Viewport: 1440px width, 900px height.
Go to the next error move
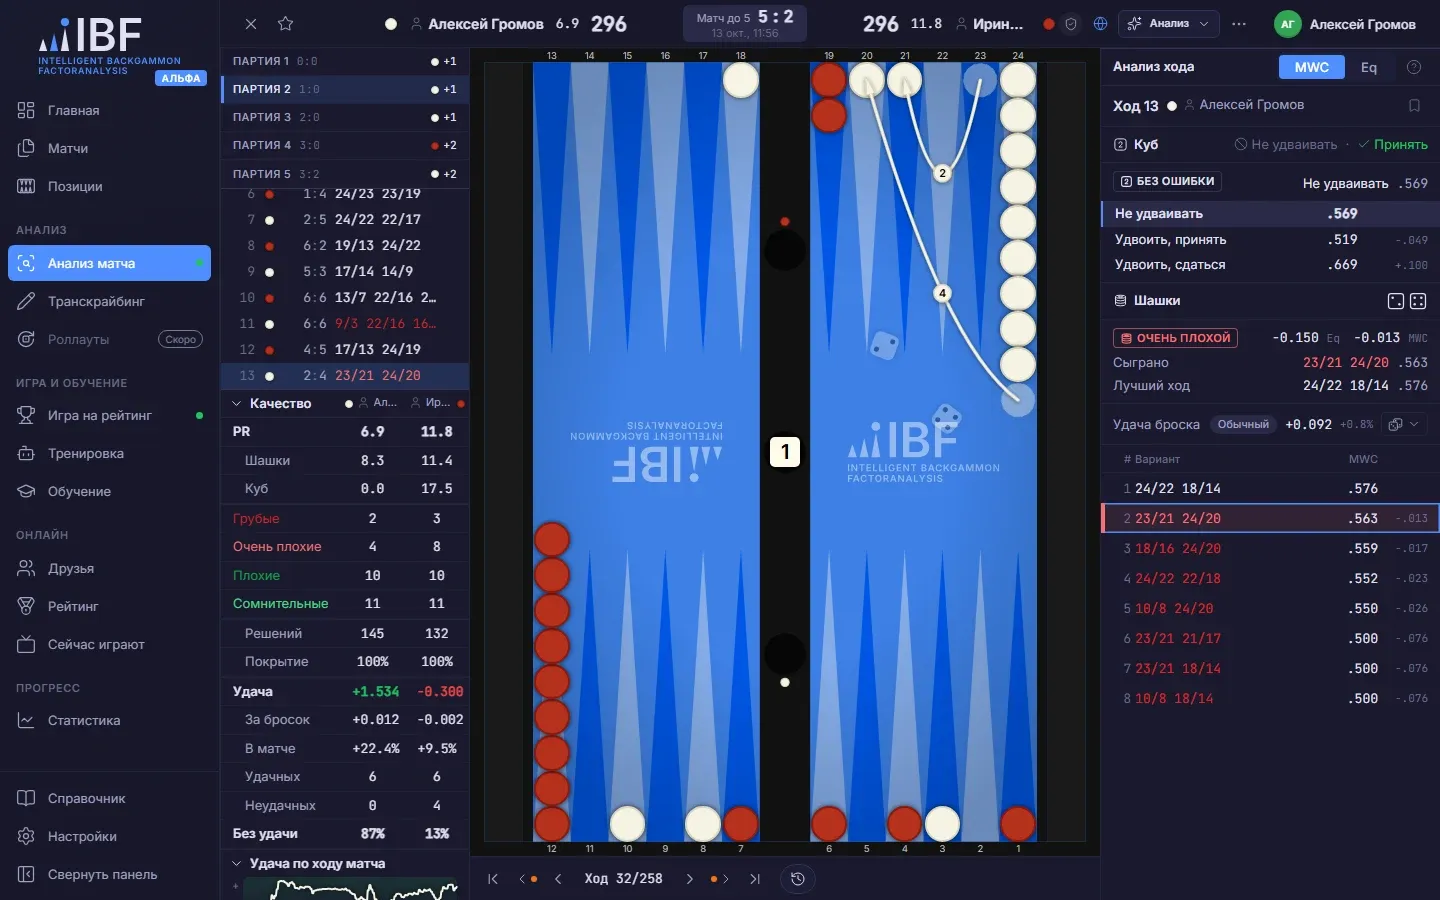click(719, 879)
